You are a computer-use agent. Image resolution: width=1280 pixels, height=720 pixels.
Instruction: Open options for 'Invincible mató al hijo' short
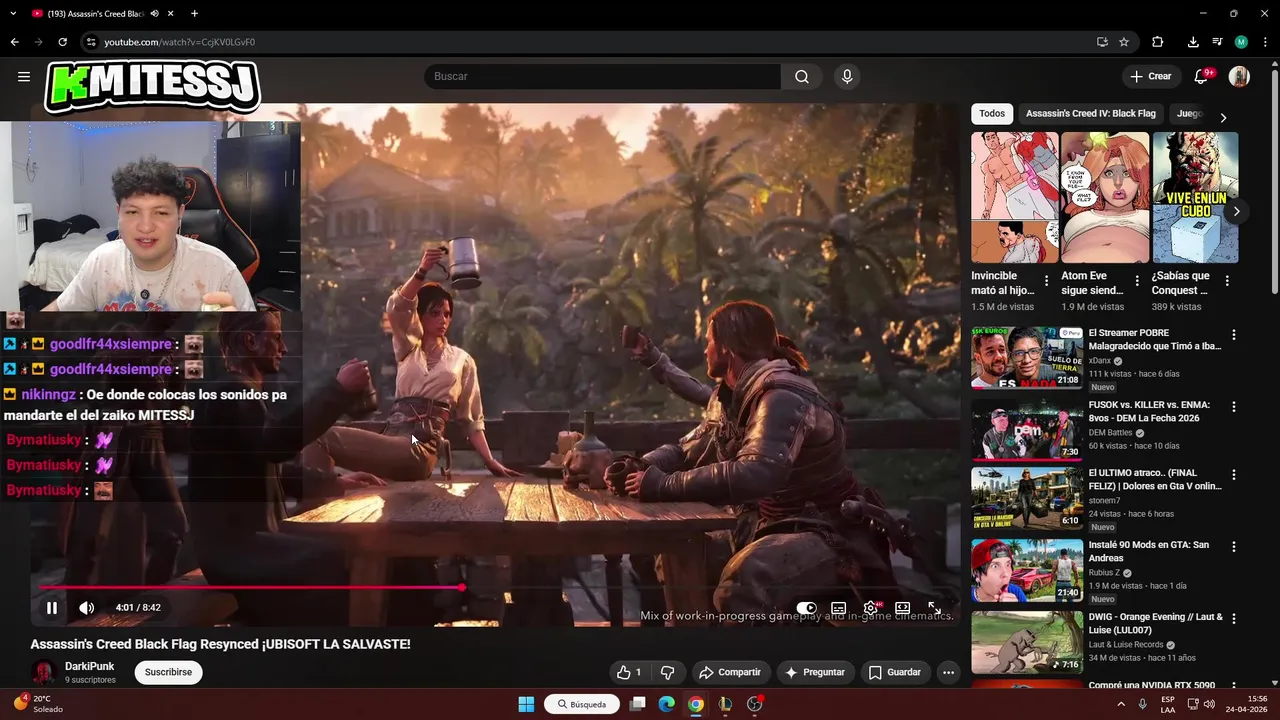[1046, 281]
